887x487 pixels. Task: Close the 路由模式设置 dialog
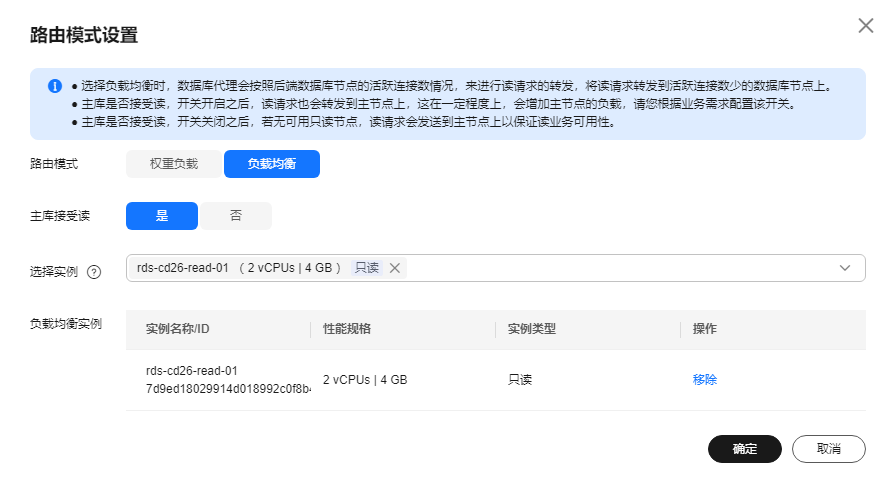pyautogui.click(x=866, y=26)
